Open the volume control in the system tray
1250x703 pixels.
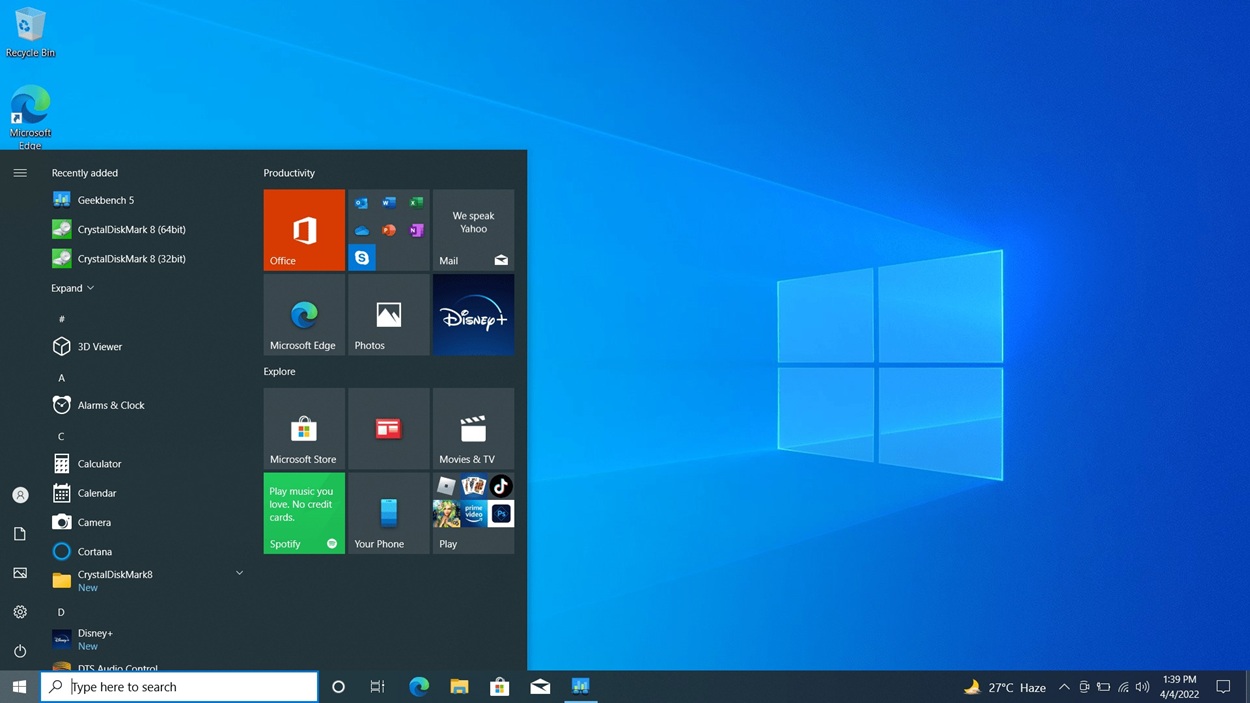coord(1141,687)
